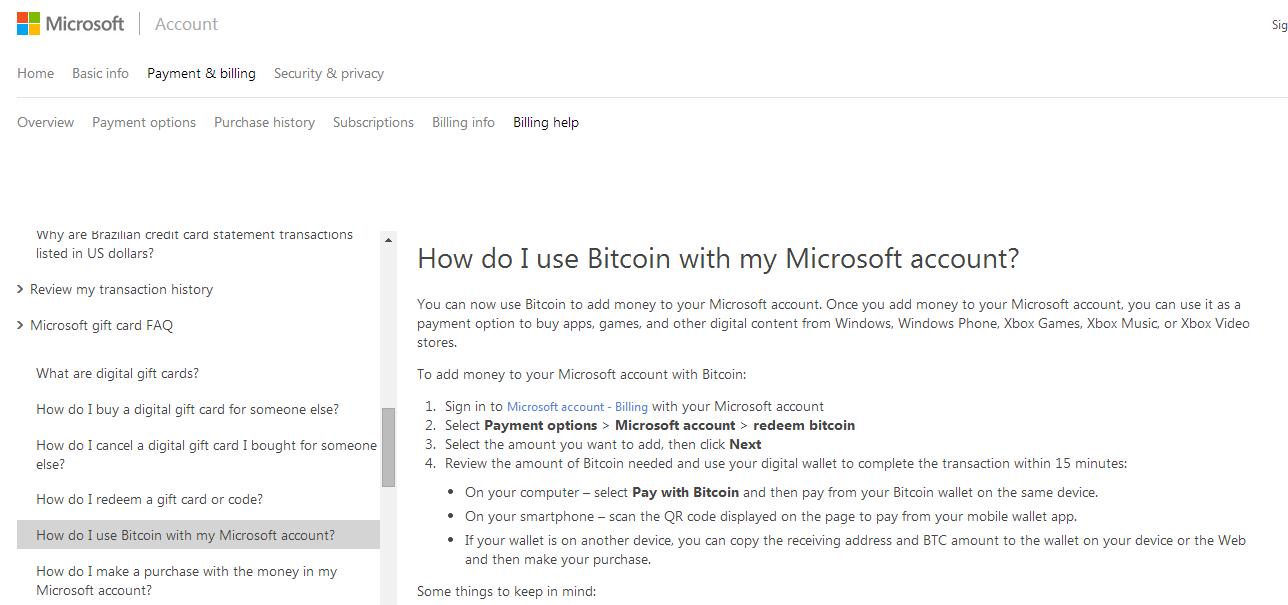Click the Microsoft logo
The height and width of the screenshot is (605, 1288).
(x=70, y=24)
